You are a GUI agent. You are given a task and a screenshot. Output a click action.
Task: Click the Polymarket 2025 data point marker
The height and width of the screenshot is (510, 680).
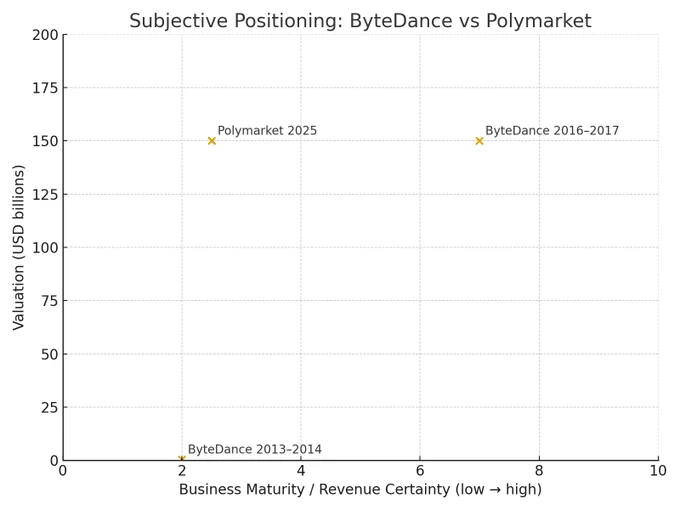pos(212,141)
